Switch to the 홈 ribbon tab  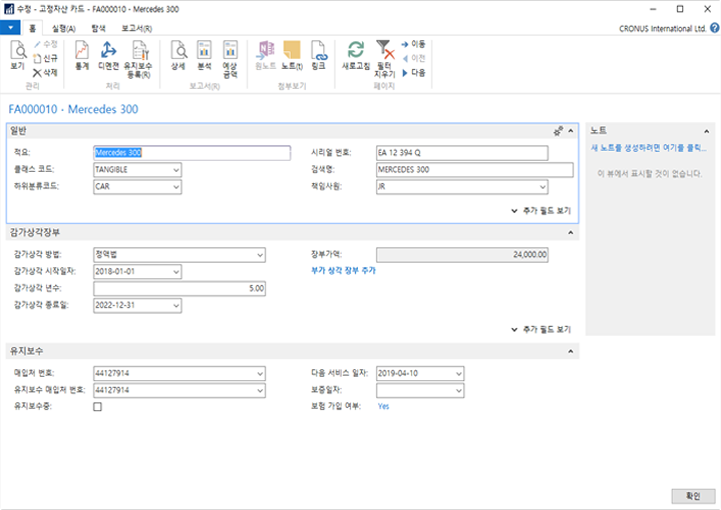(32, 28)
